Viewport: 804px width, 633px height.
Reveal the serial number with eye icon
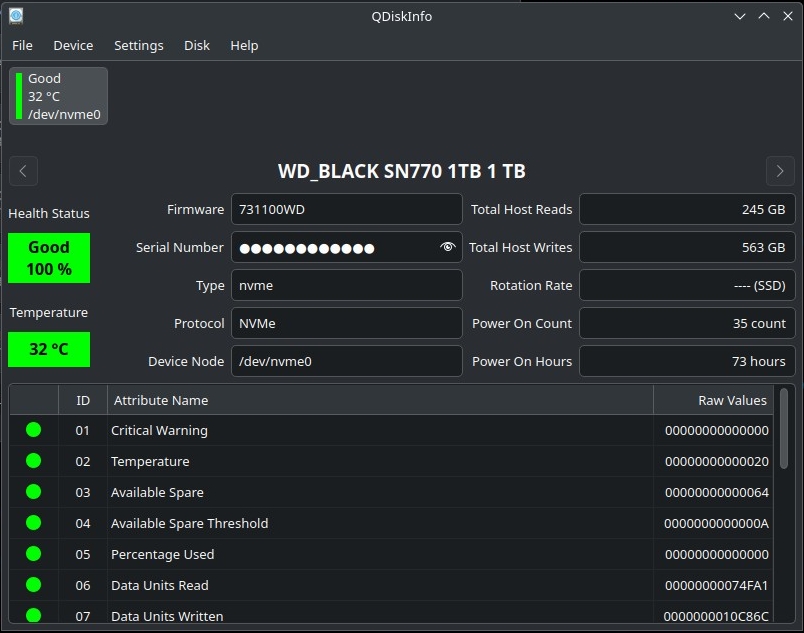[x=447, y=247]
